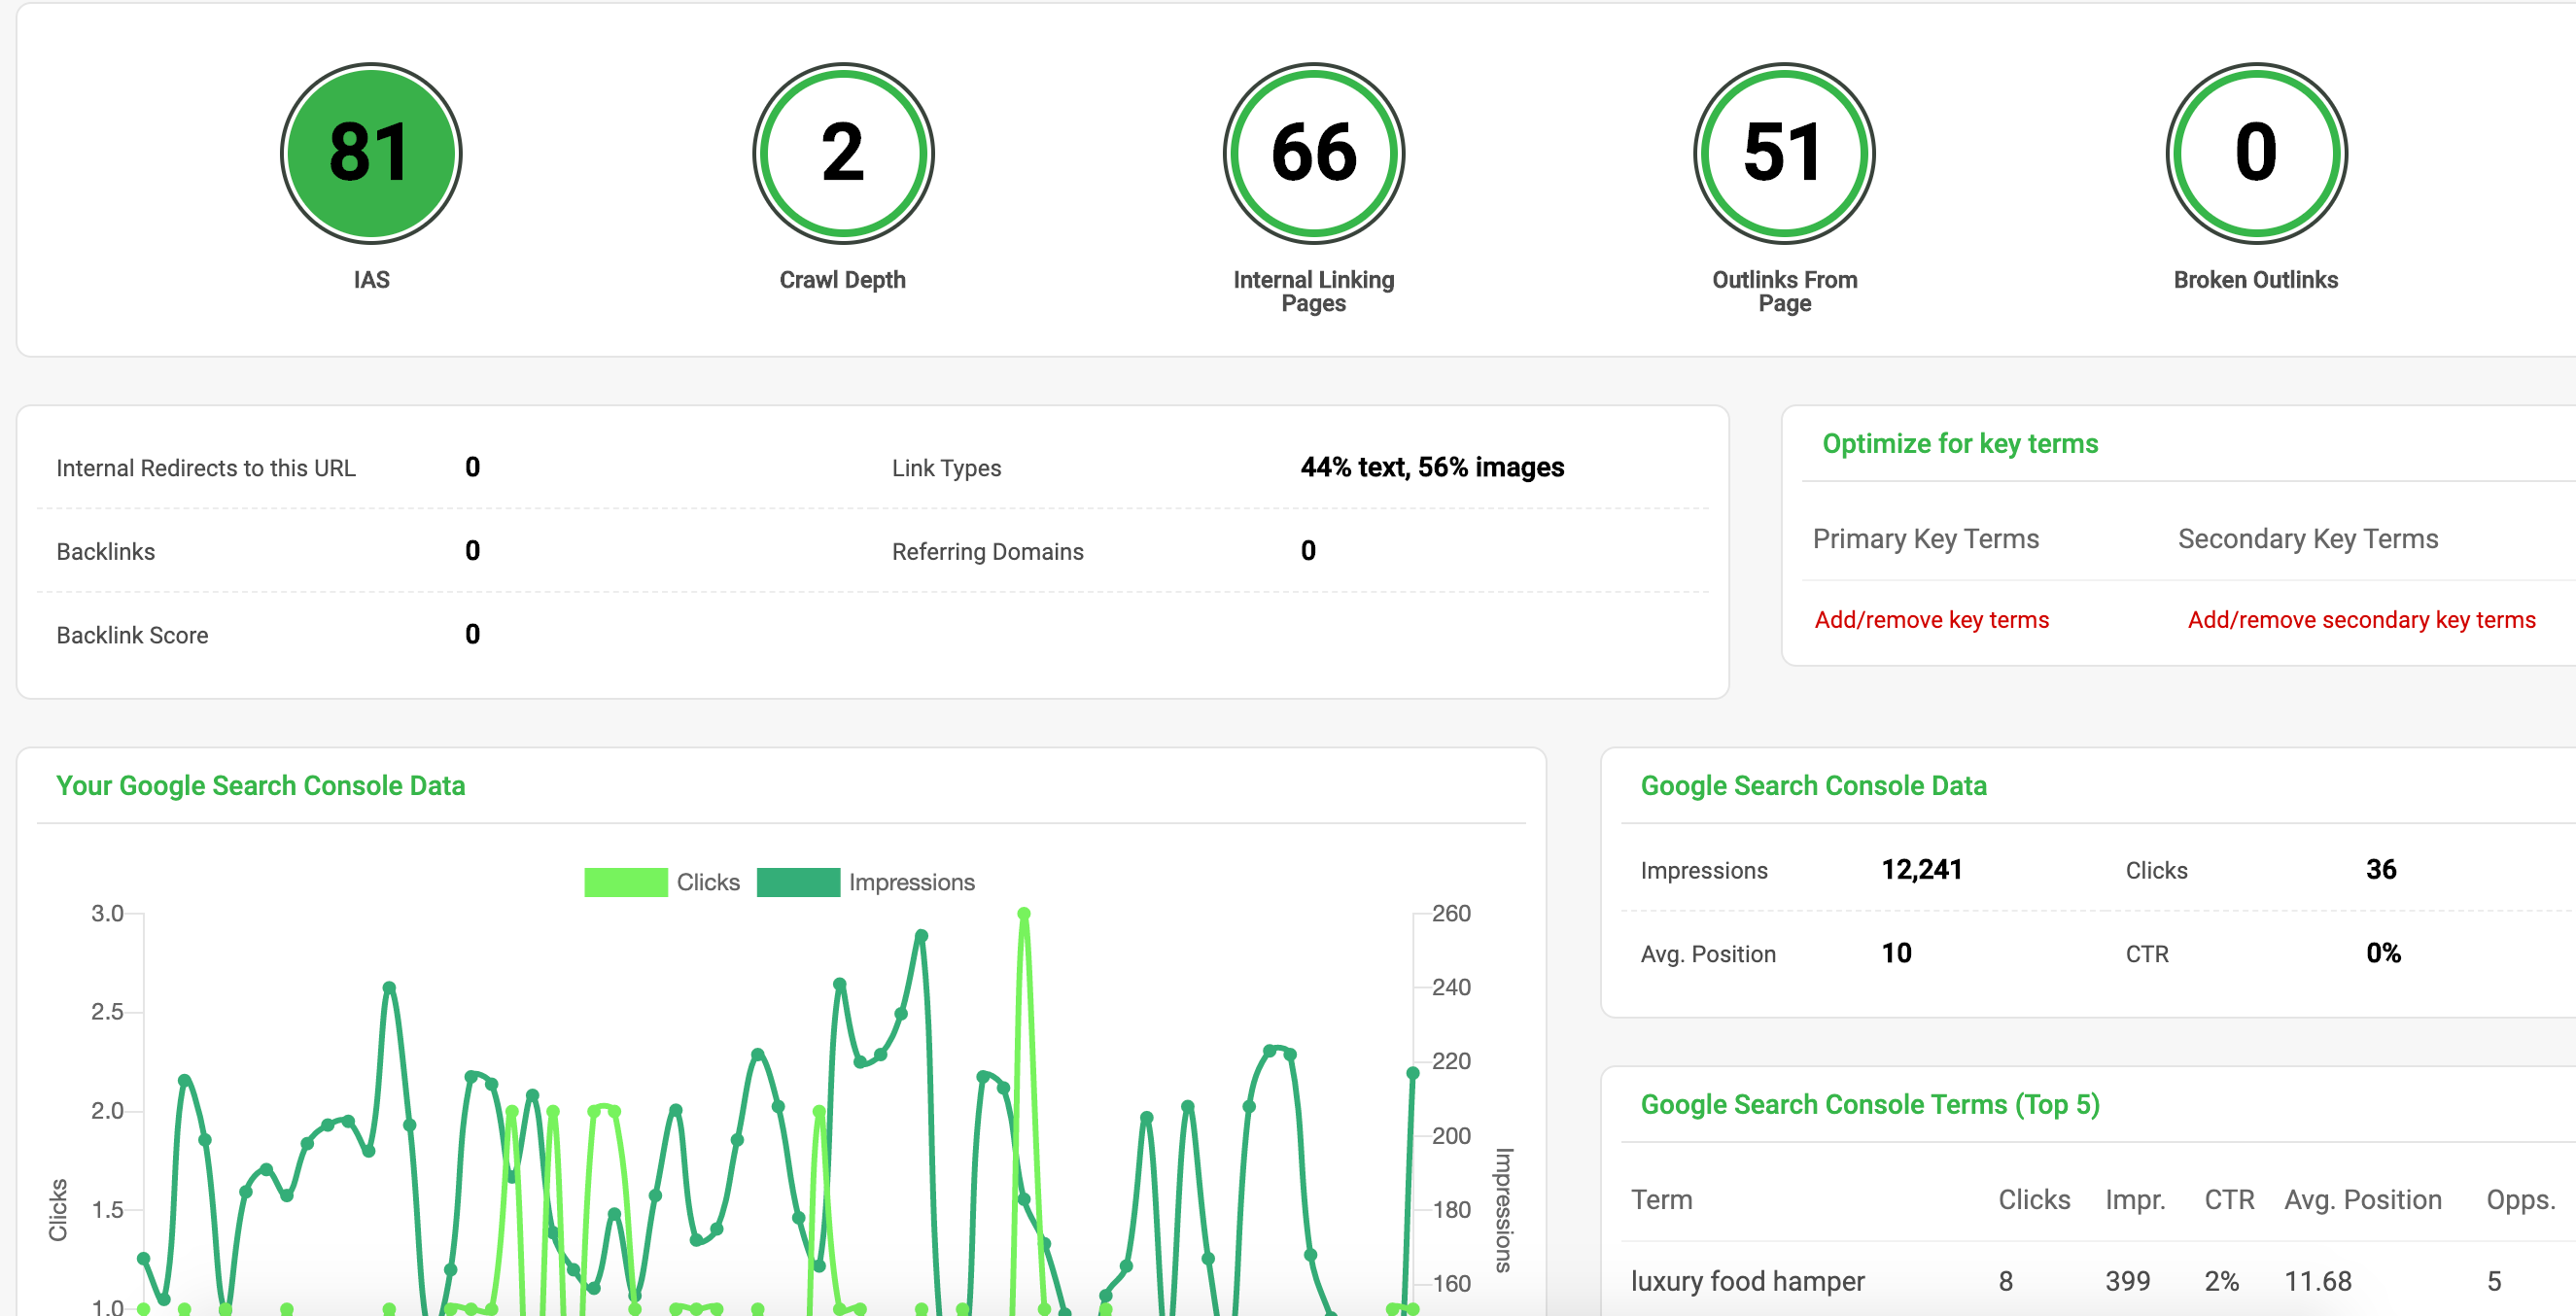Select the 'luxury food hamper' term row
The height and width of the screenshot is (1316, 2576).
click(x=2098, y=1281)
